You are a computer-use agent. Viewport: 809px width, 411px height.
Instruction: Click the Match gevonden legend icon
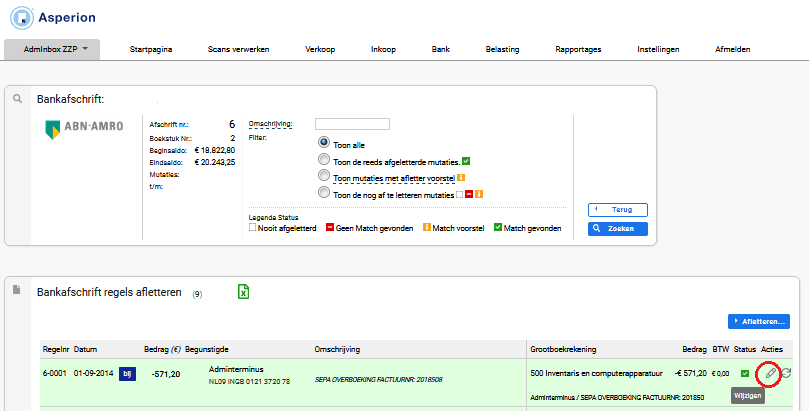498,227
